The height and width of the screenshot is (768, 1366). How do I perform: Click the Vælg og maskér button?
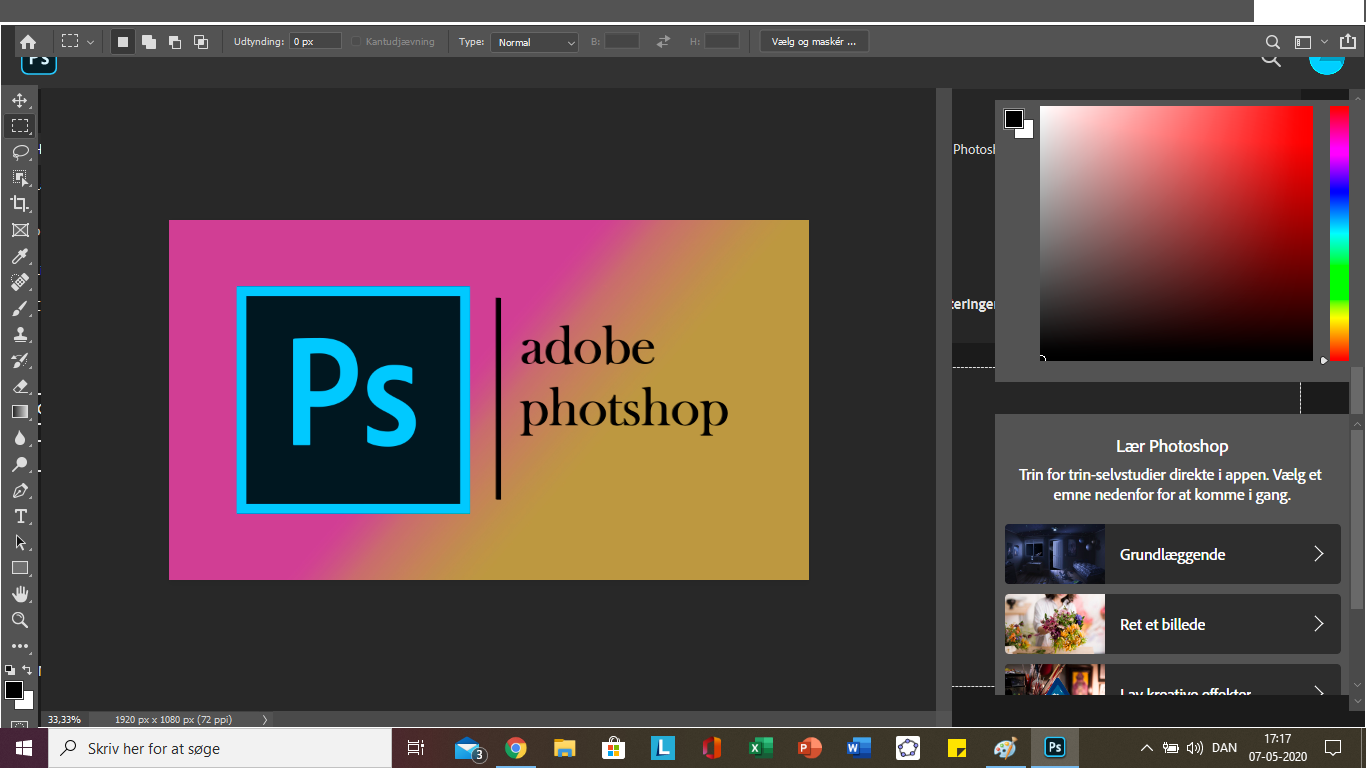(814, 41)
